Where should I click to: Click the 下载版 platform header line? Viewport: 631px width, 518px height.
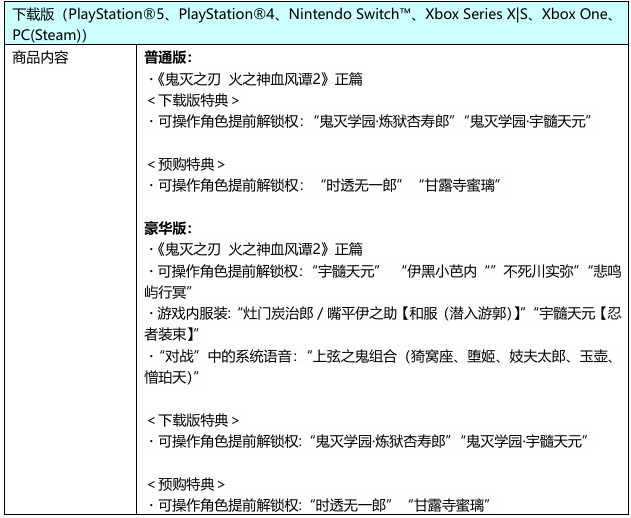tap(314, 14)
